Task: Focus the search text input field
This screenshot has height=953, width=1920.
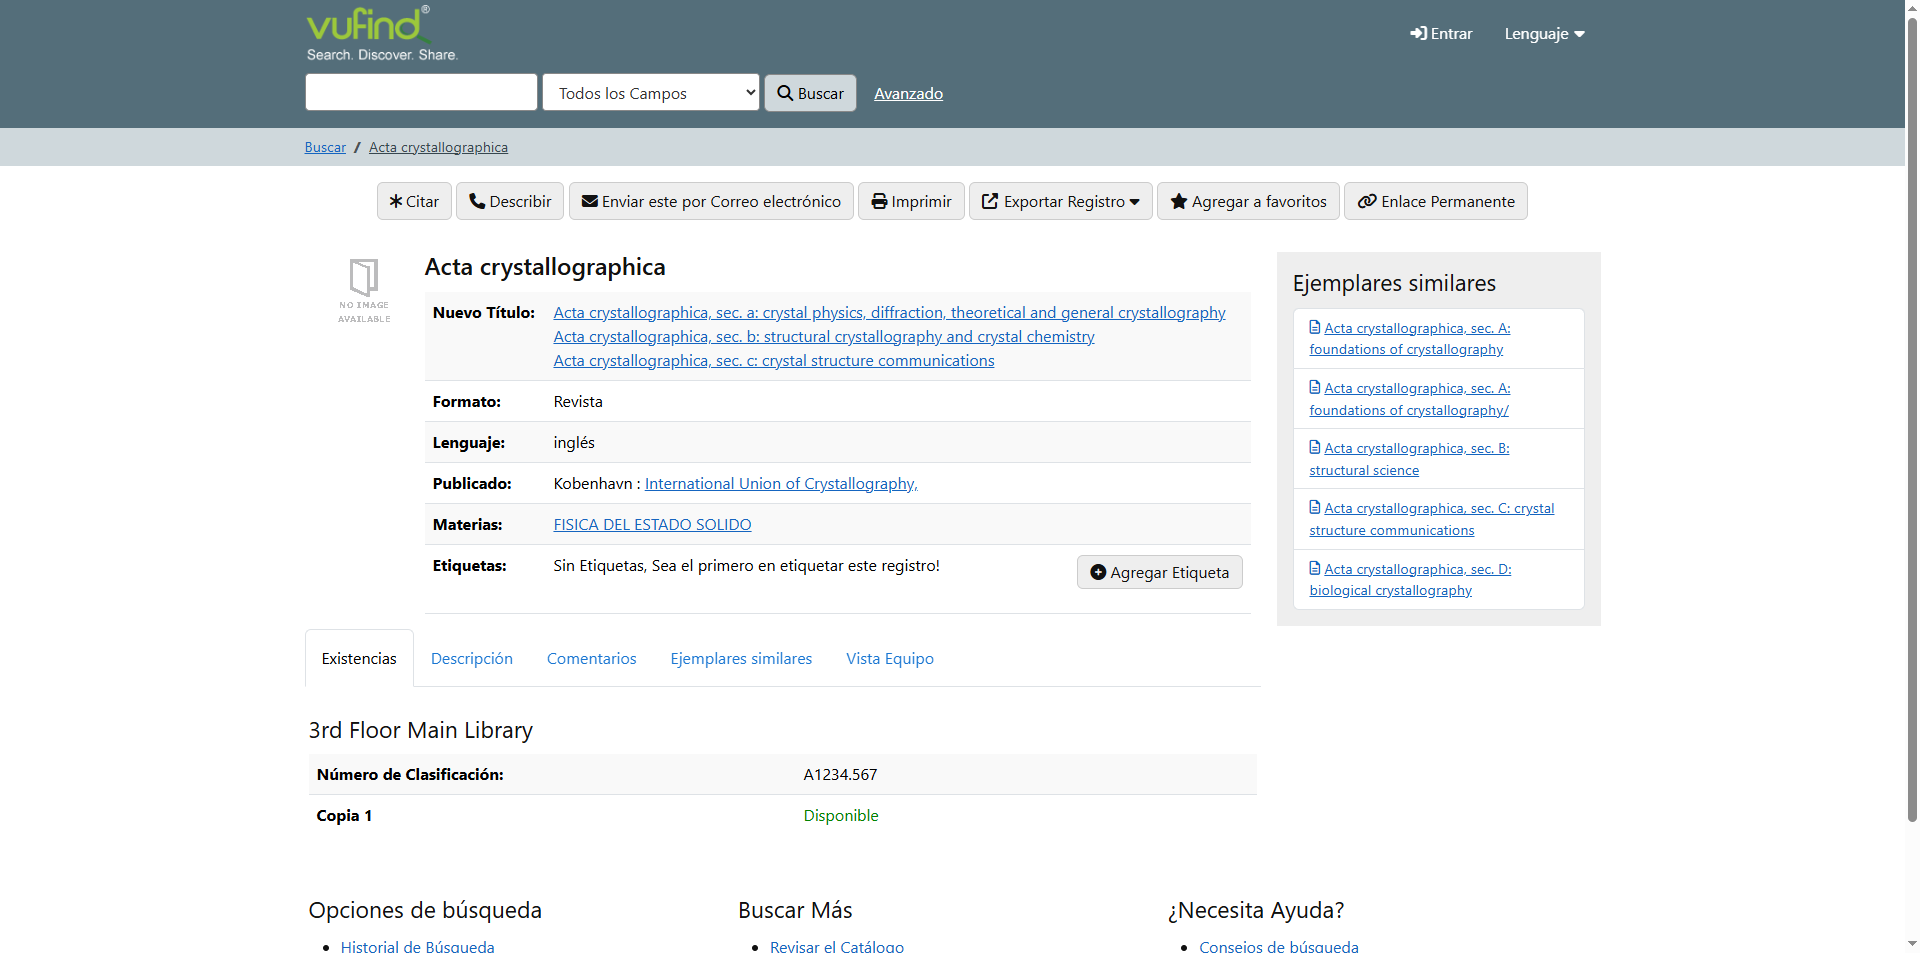Action: coord(421,92)
